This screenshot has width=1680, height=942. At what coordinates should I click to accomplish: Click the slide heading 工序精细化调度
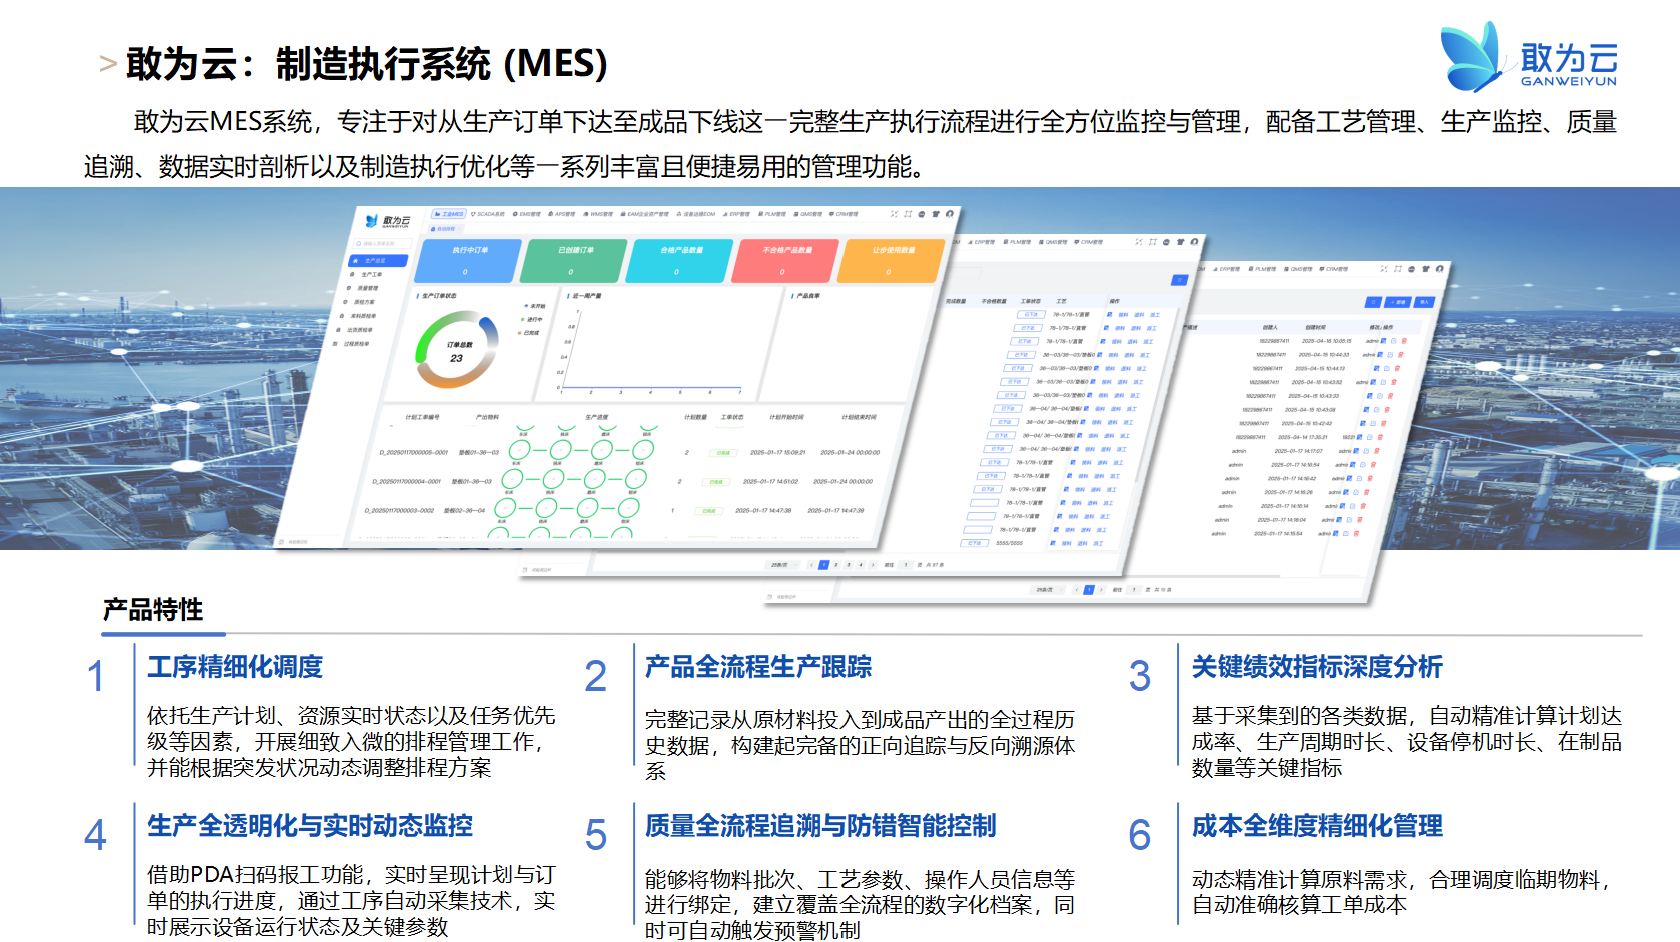[235, 666]
